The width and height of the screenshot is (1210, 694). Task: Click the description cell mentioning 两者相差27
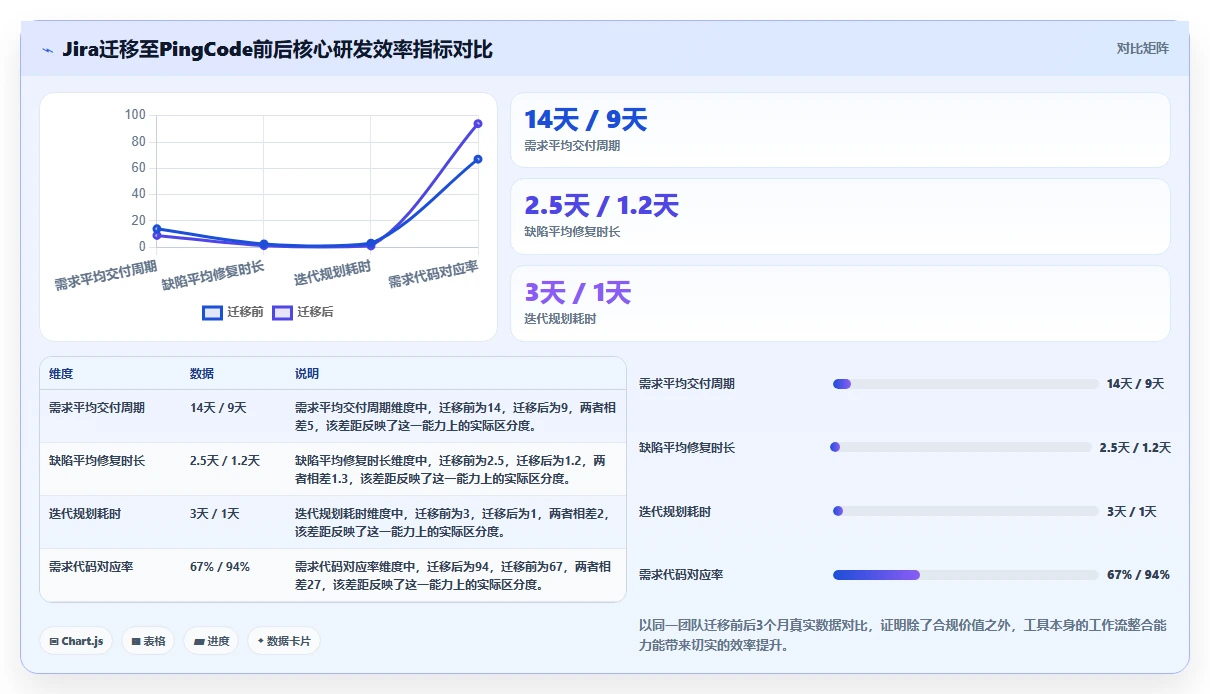click(455, 576)
